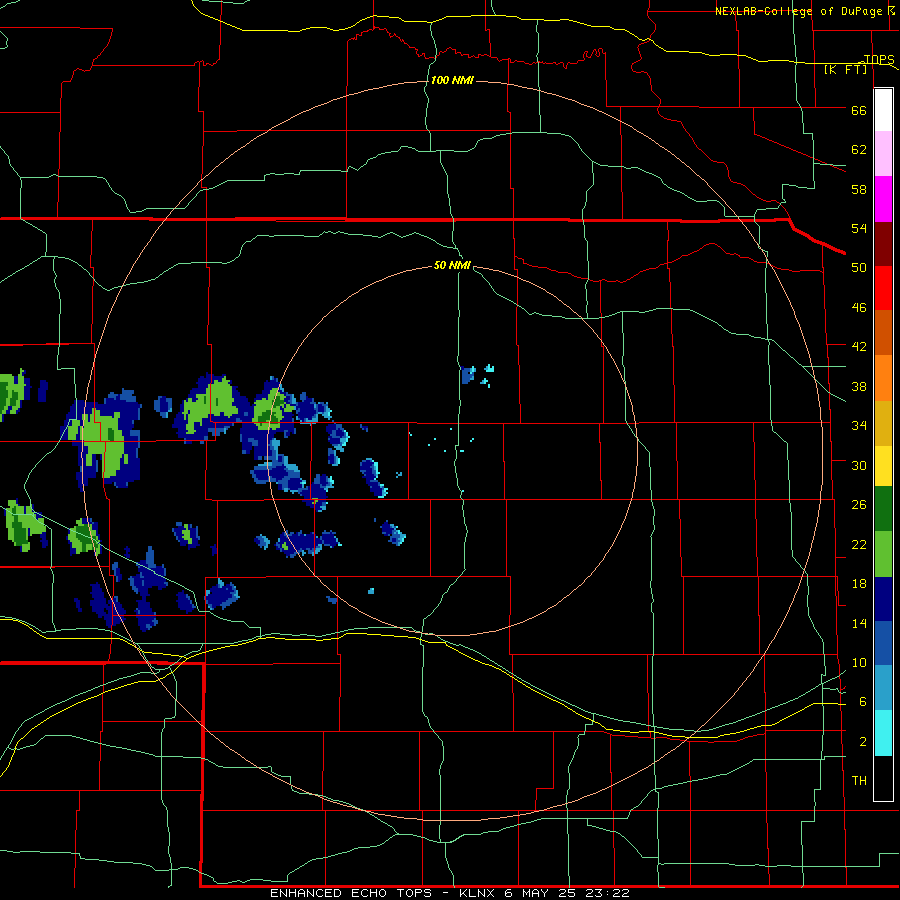Click legend value '22'
Viewport: 900px width, 900px height.
859,545
